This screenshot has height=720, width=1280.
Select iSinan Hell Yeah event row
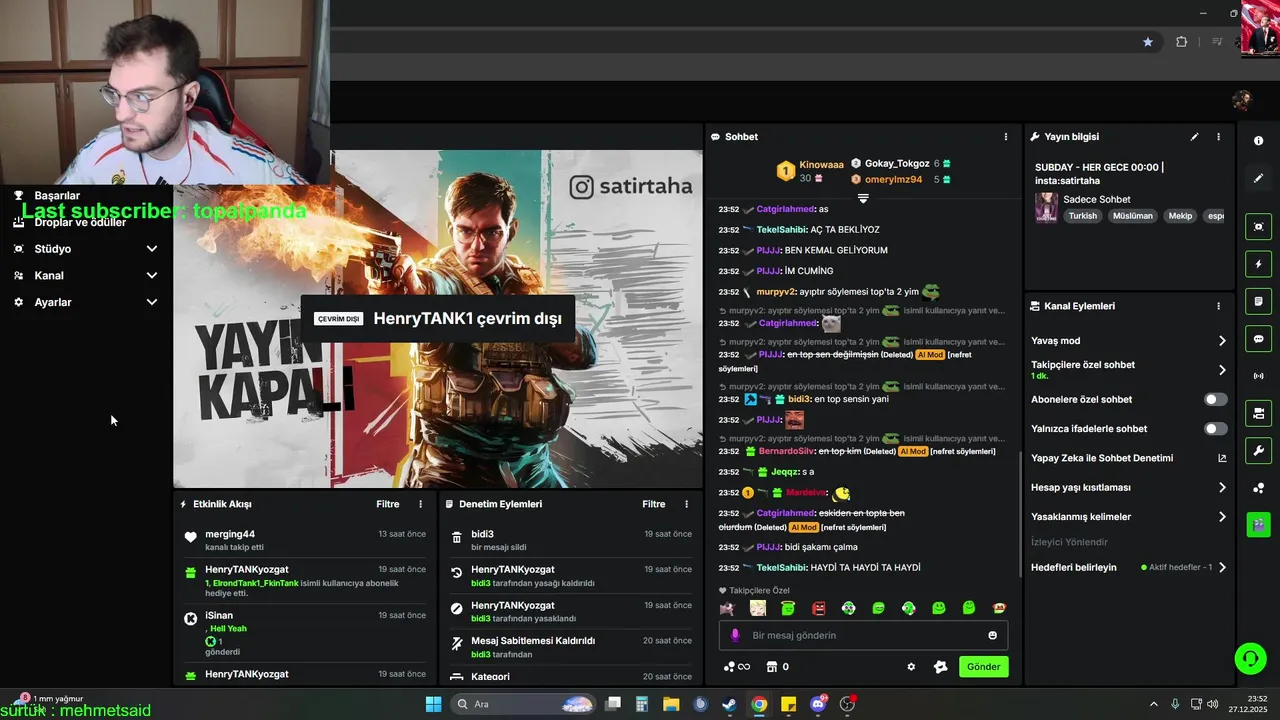[305, 633]
